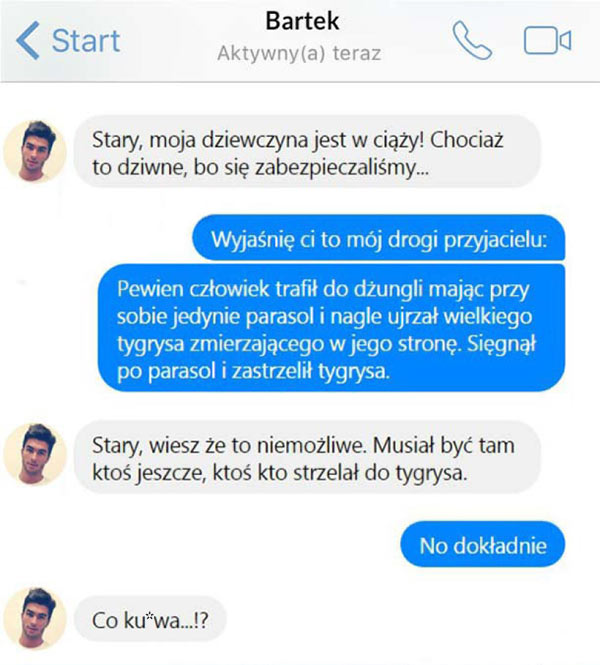Screen dimensions: 600x665
Task: Select the 'moja dziewczyna jest w ciąży' message
Action: [307, 151]
